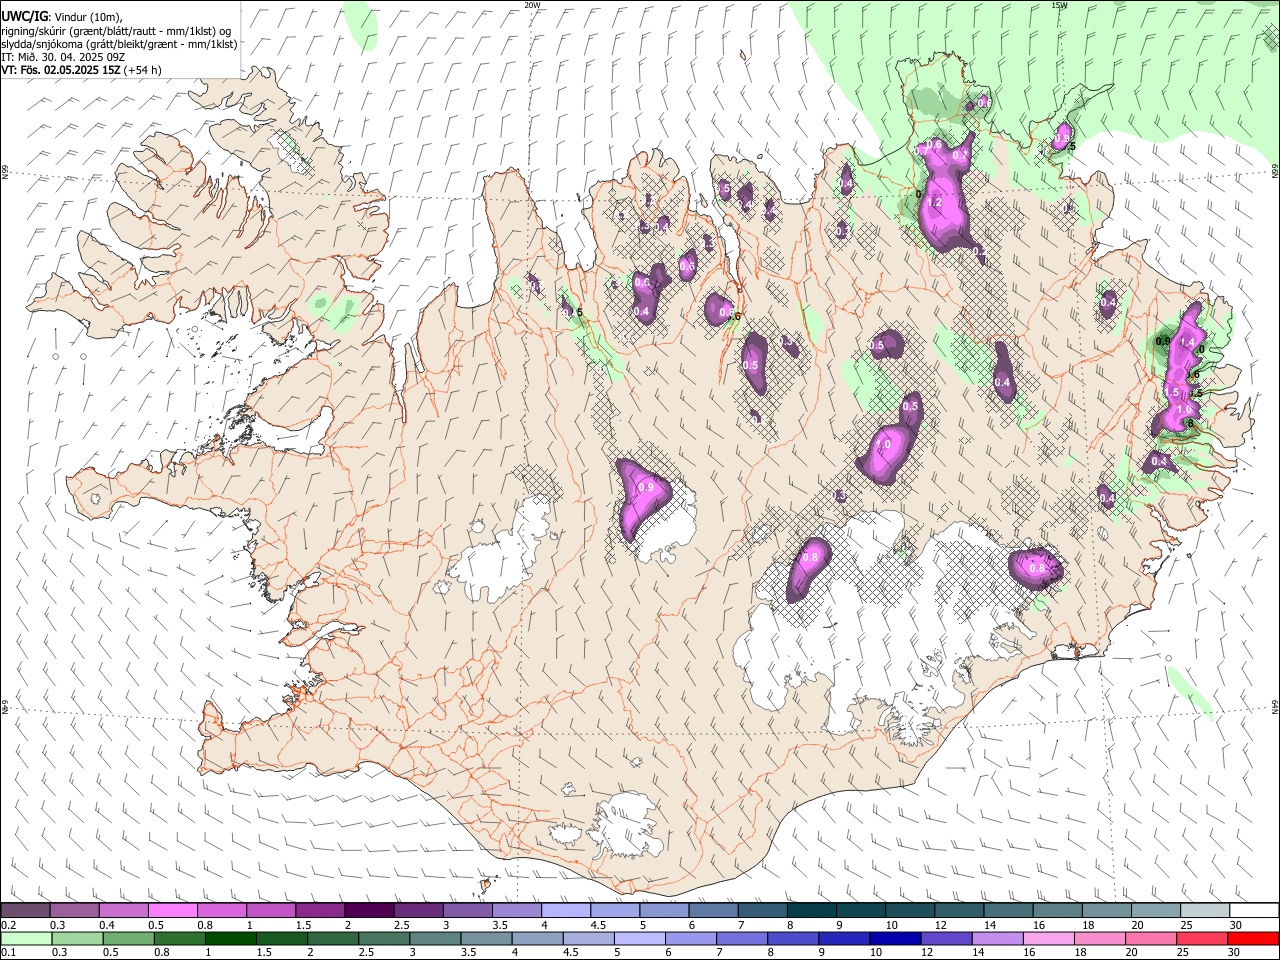Click the '0.2' label in the upper legend row
The width and height of the screenshot is (1280, 960).
point(8,925)
